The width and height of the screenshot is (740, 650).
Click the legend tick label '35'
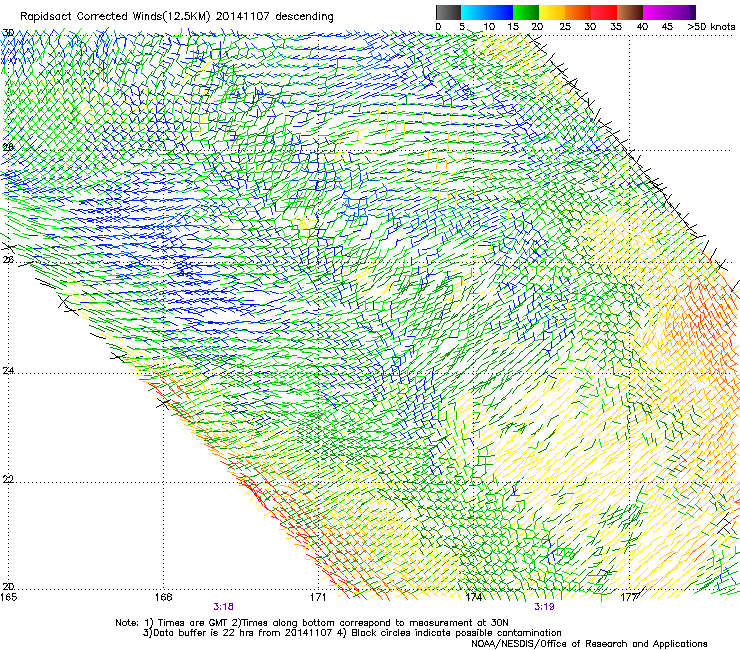[x=616, y=27]
